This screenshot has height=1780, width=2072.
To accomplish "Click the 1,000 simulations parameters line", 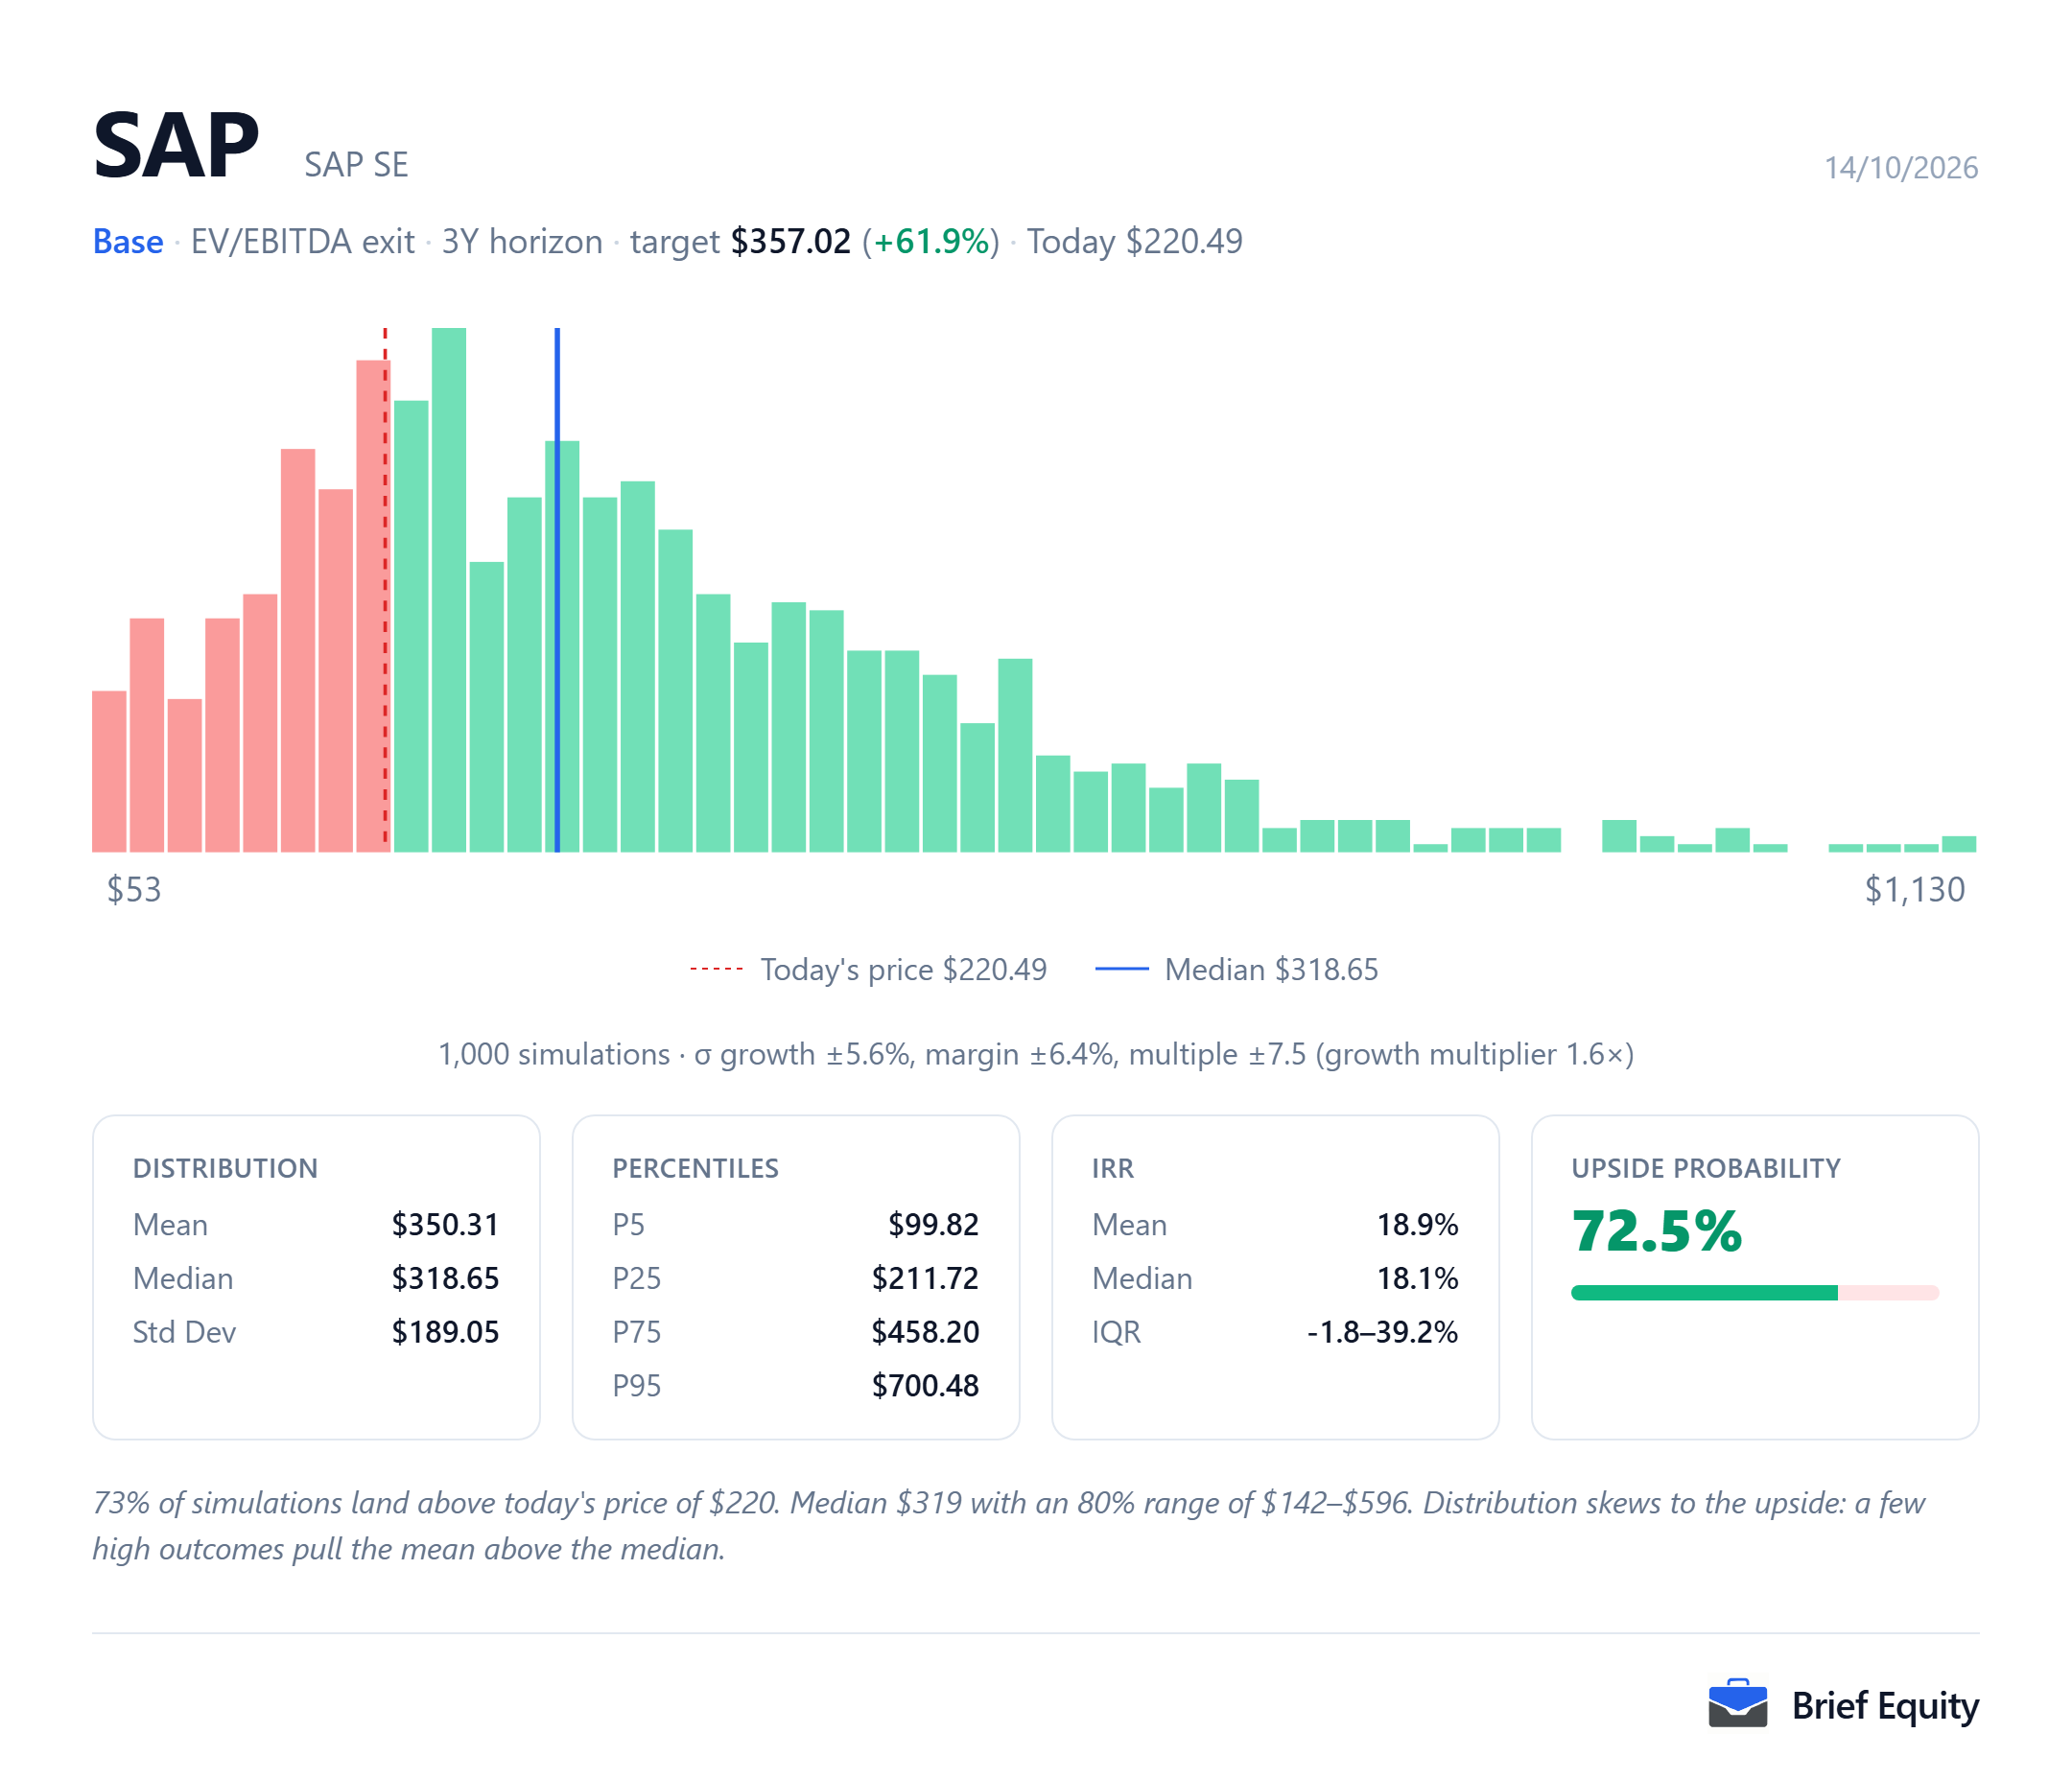I will [1036, 1054].
